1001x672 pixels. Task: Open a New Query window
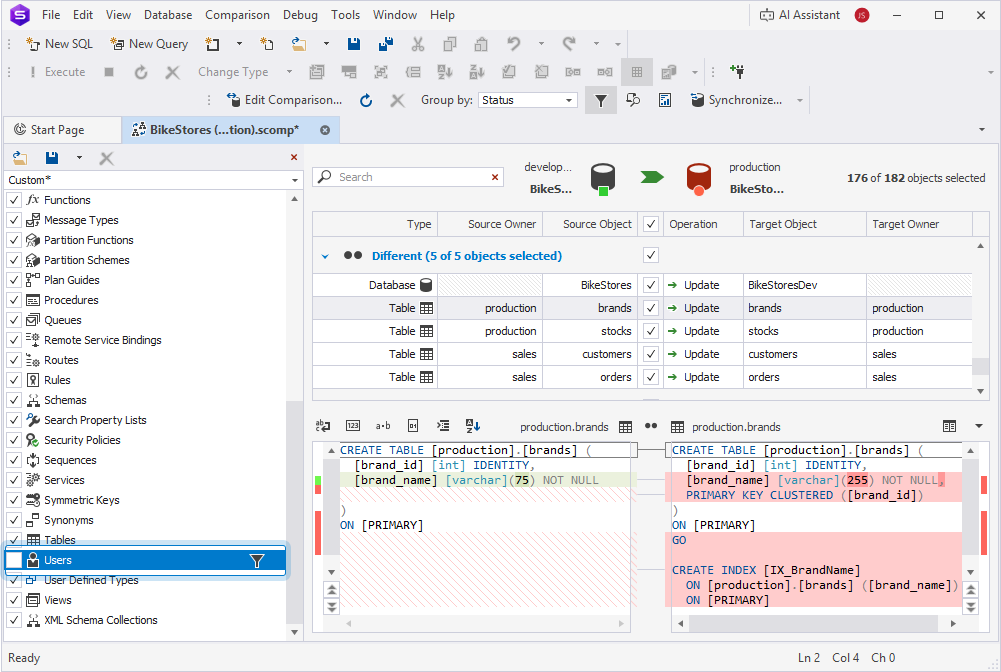click(148, 44)
